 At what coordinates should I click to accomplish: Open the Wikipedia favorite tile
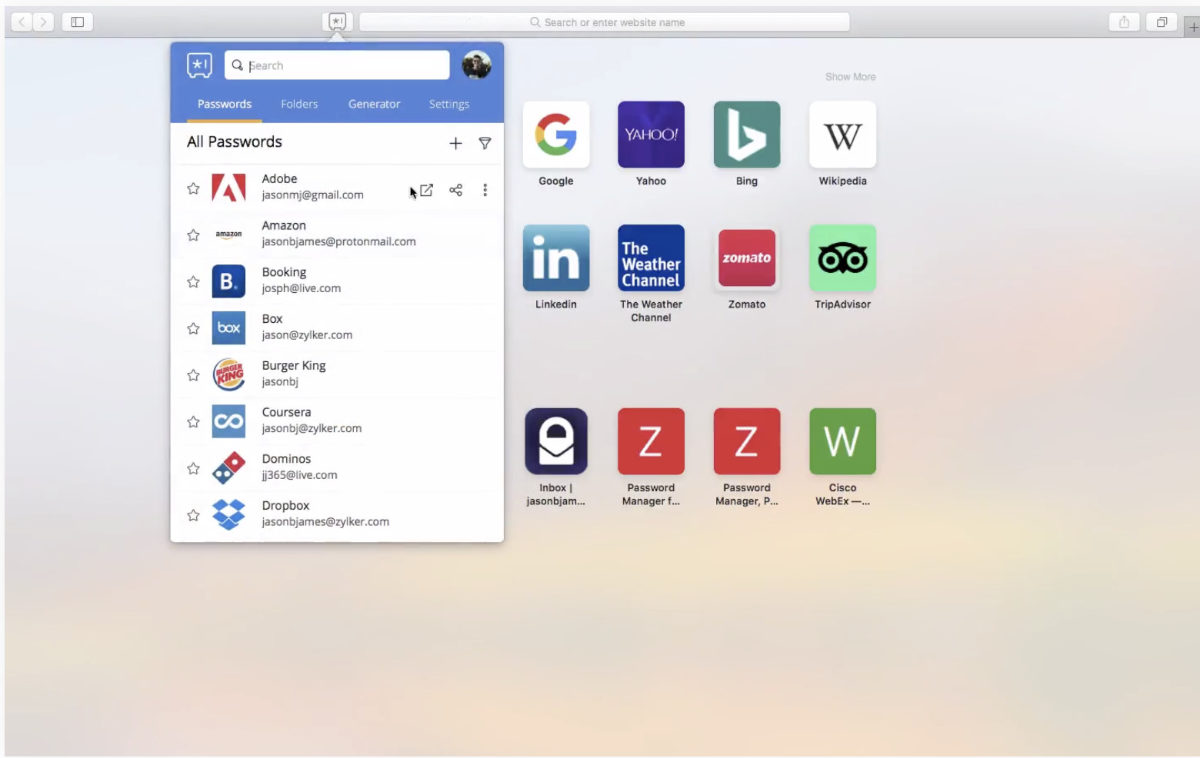842,135
